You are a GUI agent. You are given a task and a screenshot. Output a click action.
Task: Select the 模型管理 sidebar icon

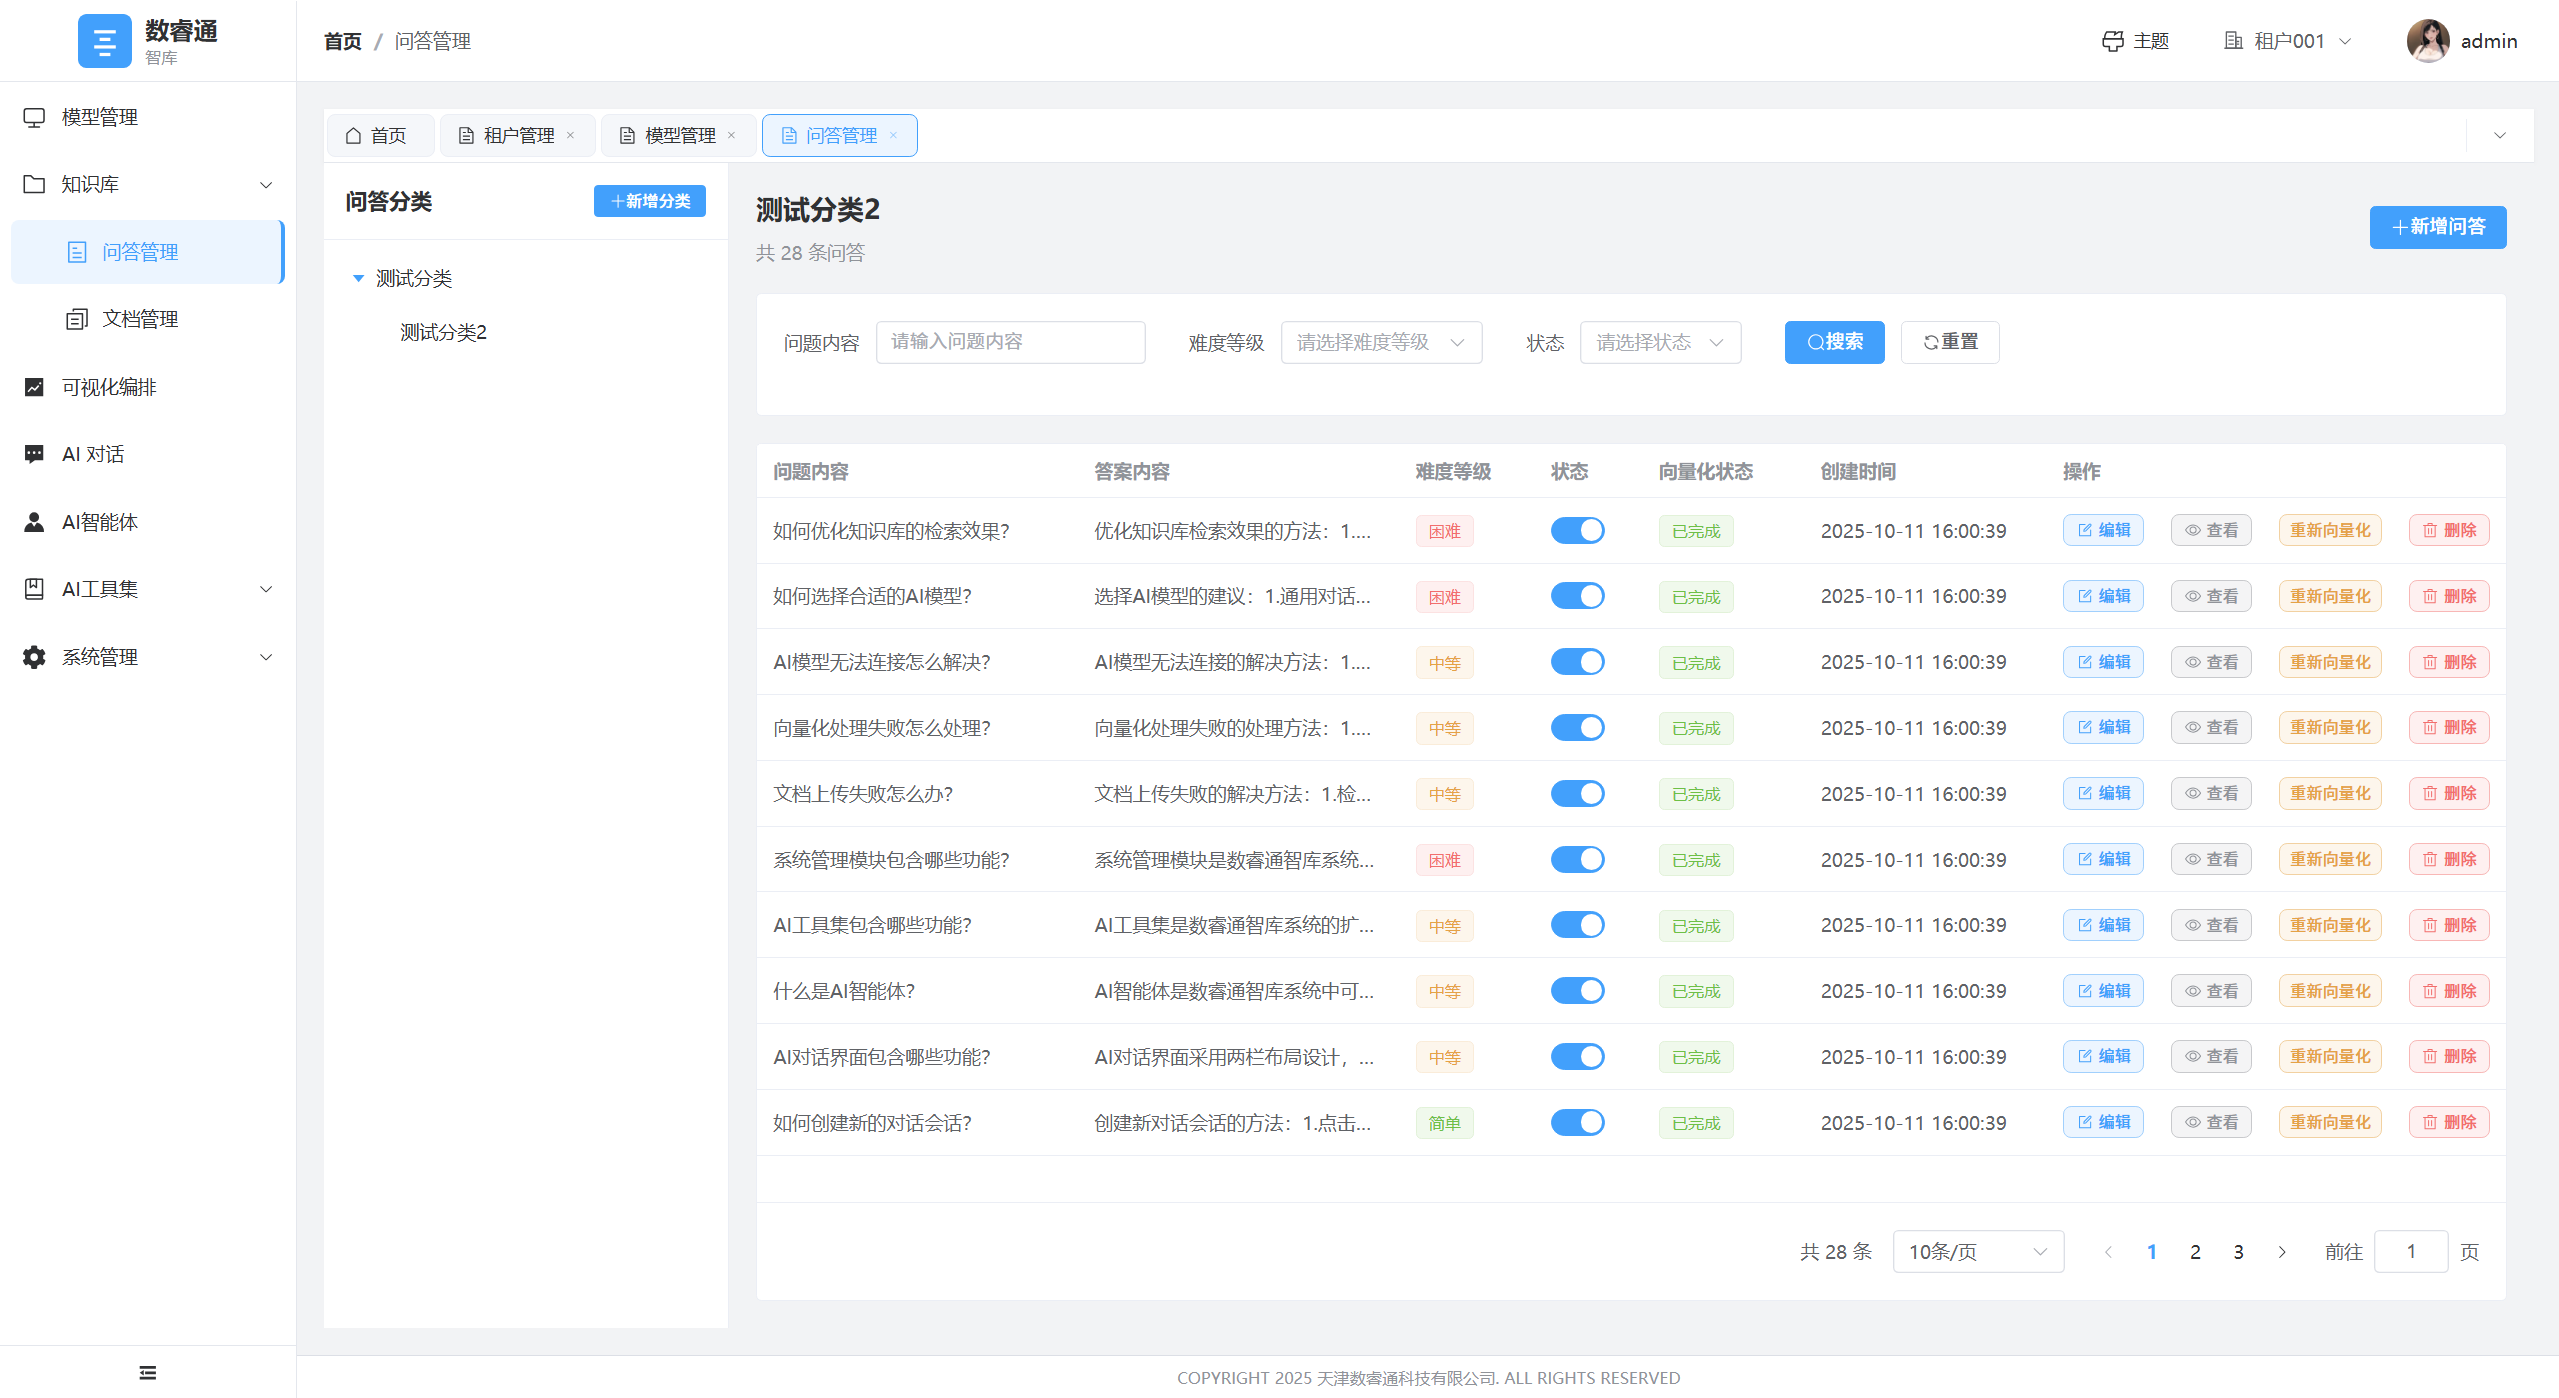point(35,116)
